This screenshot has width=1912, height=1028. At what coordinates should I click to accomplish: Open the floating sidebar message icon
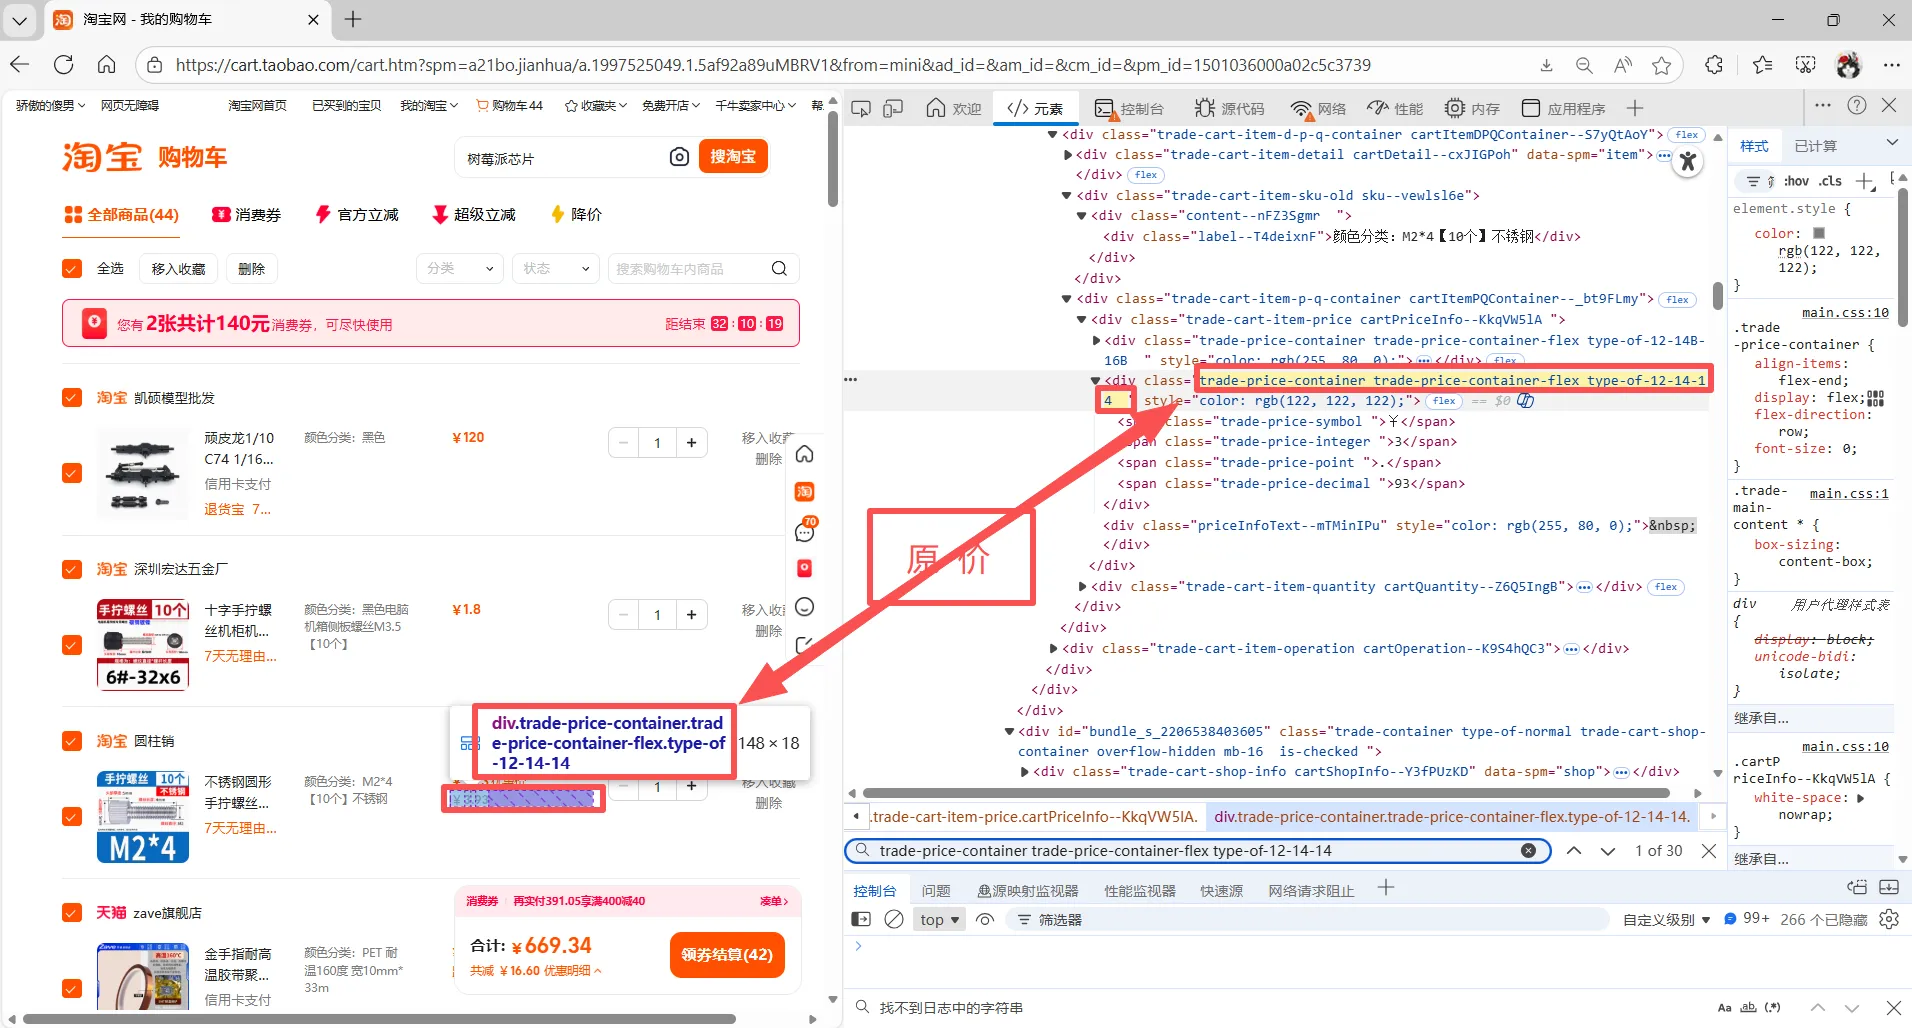click(804, 531)
